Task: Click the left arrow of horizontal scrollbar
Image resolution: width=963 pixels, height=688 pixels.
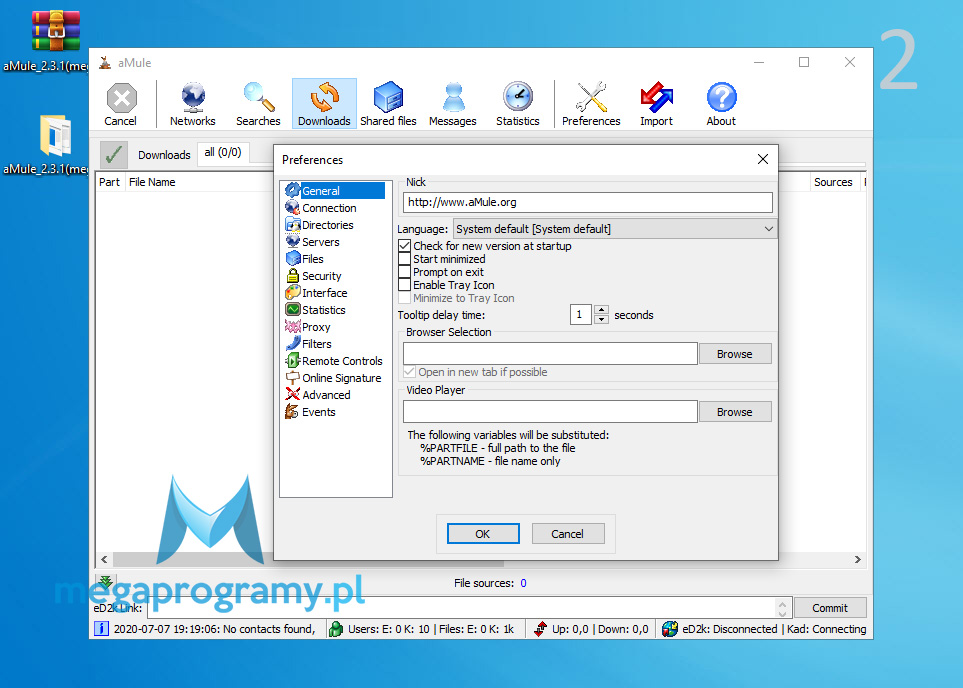Action: (104, 559)
